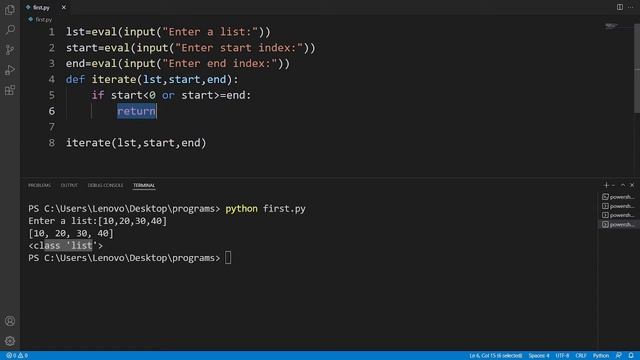Change line endings via CRLF entry
The height and width of the screenshot is (360, 640).
[580, 356]
